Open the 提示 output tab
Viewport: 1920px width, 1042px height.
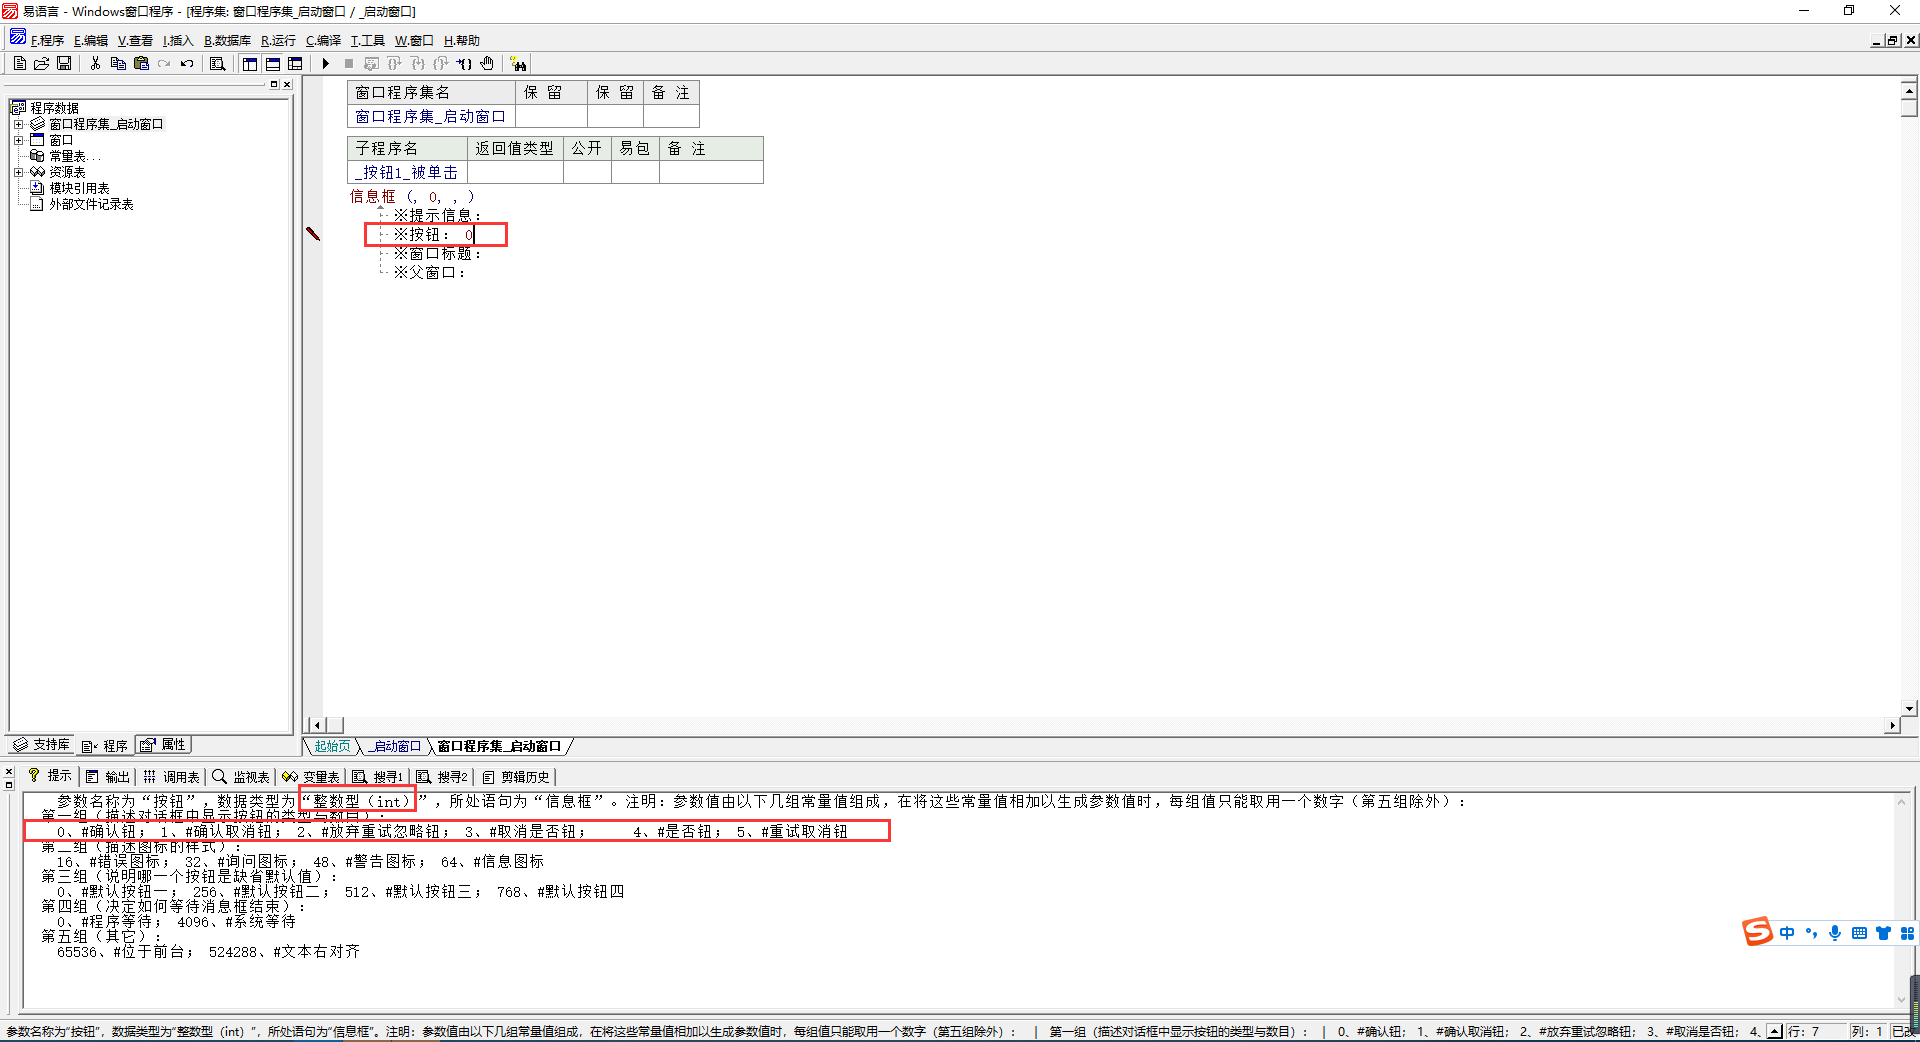pos(50,776)
